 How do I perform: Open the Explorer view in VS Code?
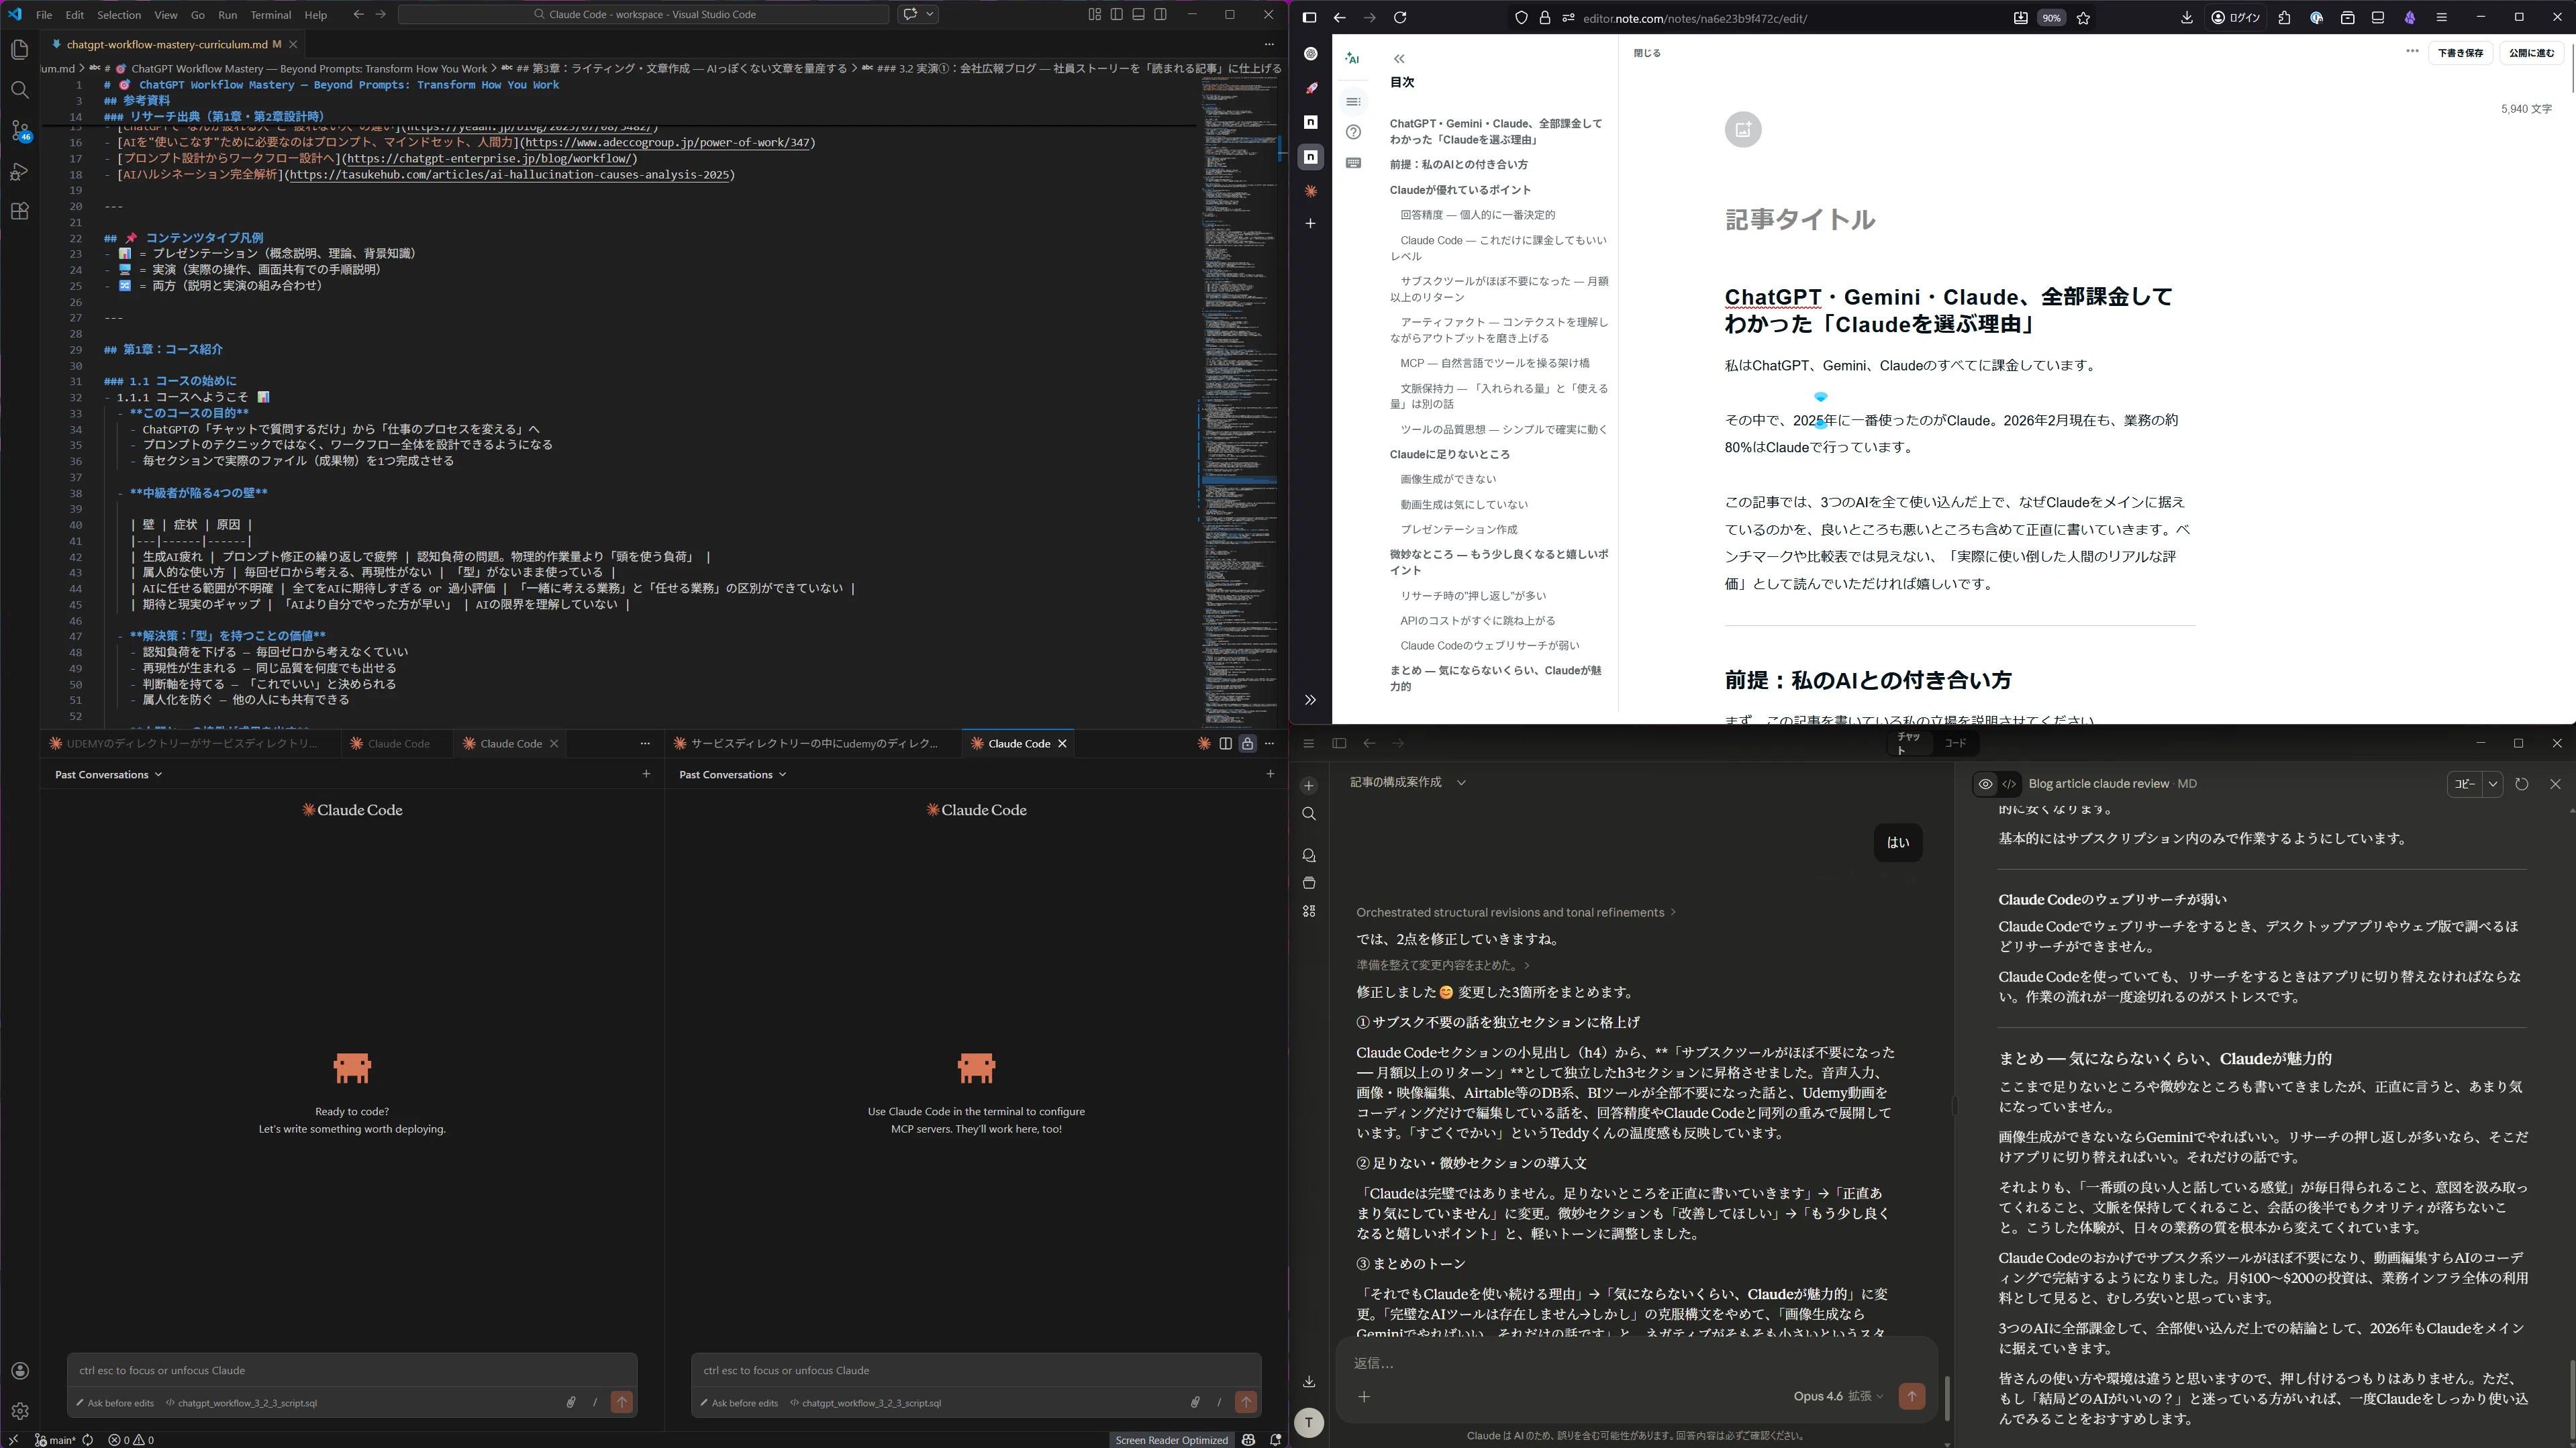coord(19,50)
